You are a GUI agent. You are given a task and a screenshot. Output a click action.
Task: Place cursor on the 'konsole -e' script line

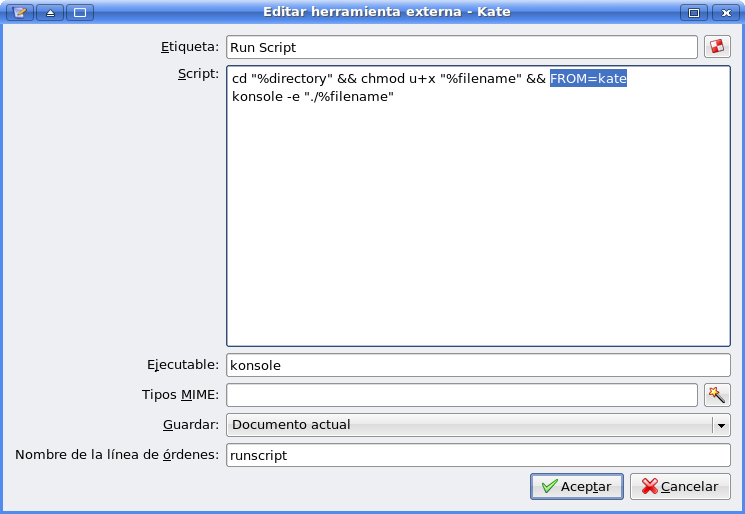(313, 96)
